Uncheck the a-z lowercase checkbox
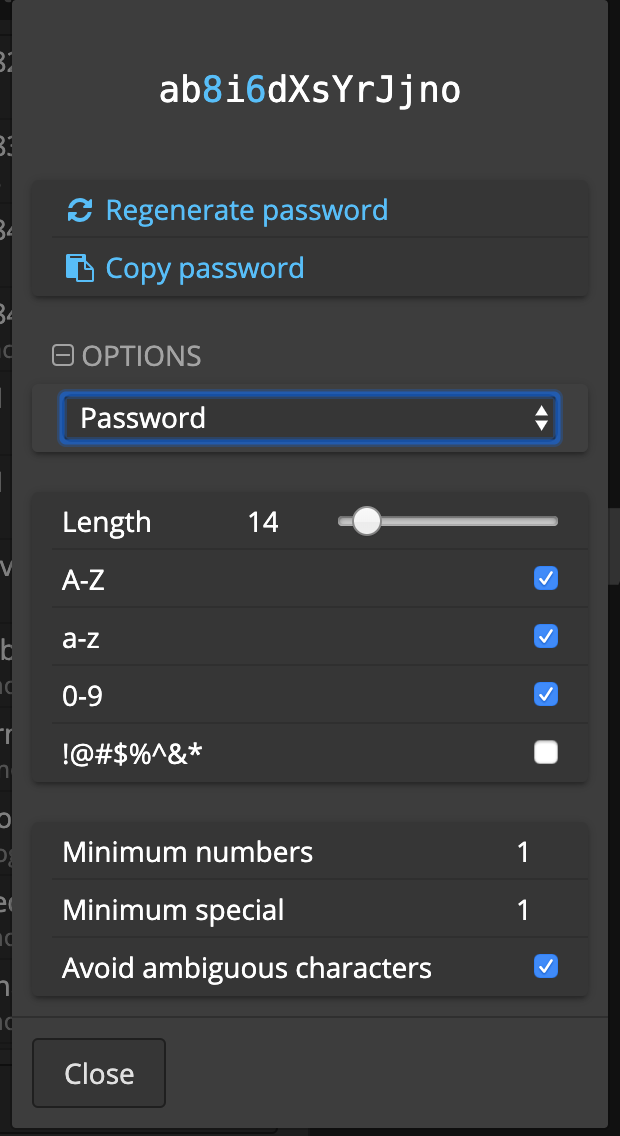620x1136 pixels. click(546, 636)
